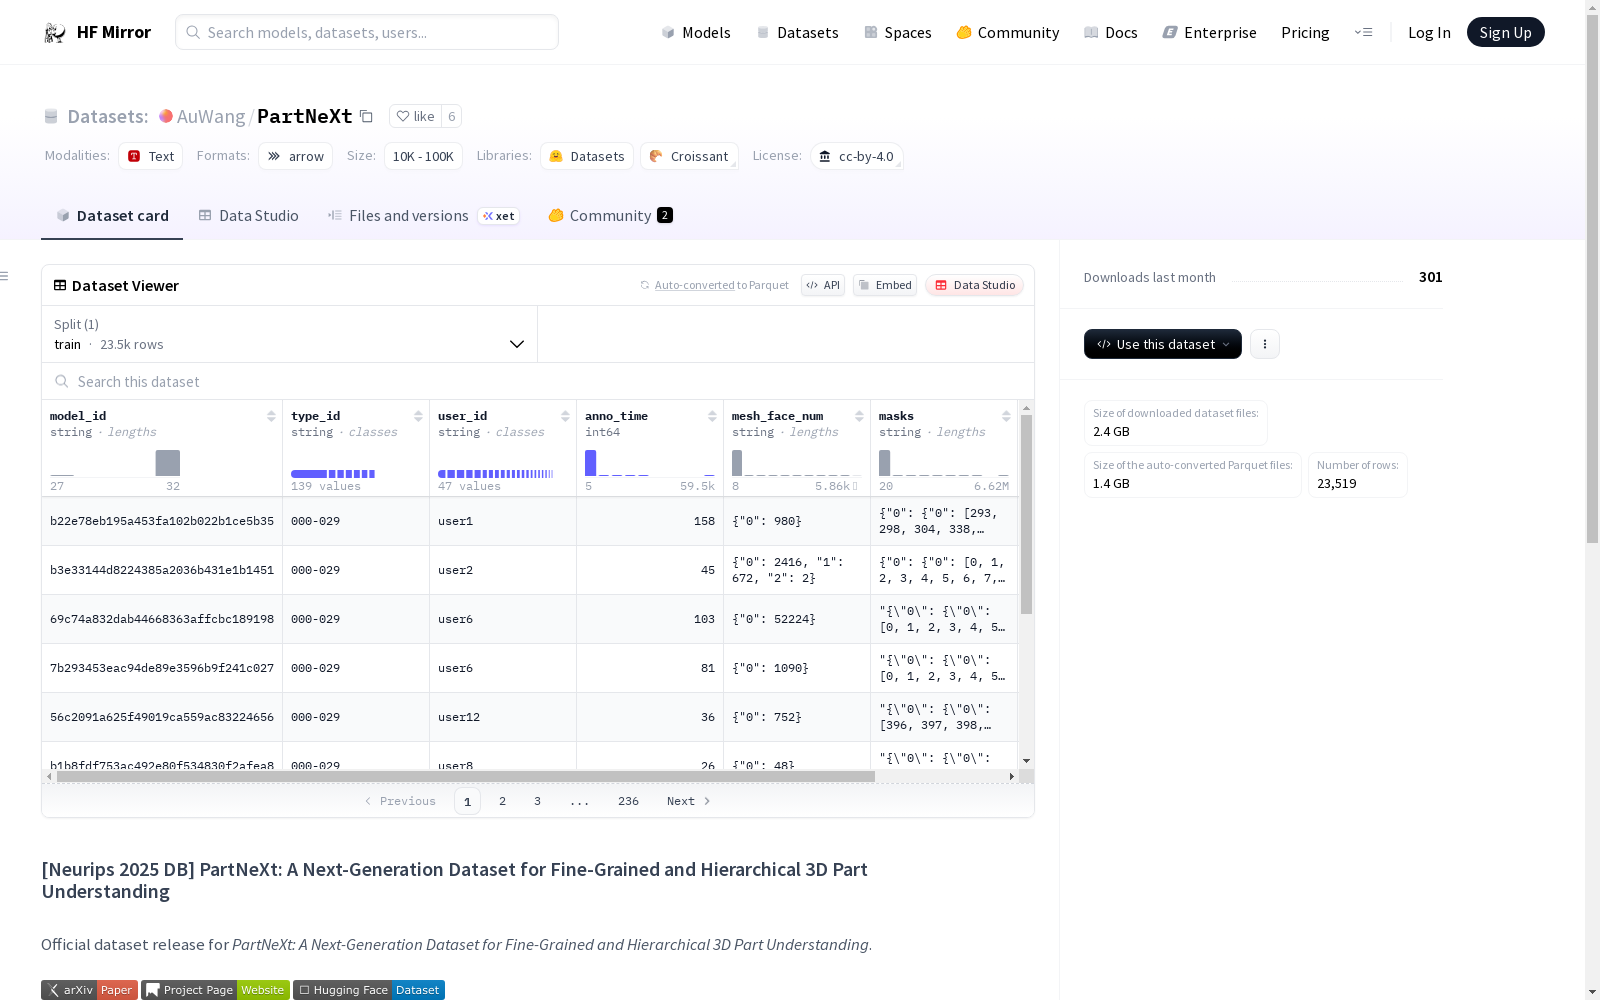Like the PartNeXt dataset

[415, 116]
